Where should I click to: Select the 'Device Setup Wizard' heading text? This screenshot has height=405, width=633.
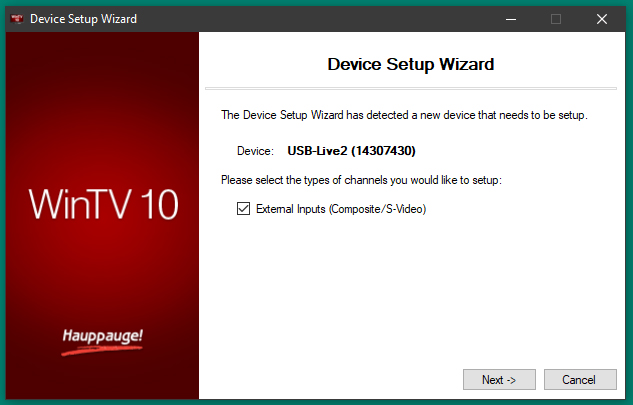(x=411, y=64)
